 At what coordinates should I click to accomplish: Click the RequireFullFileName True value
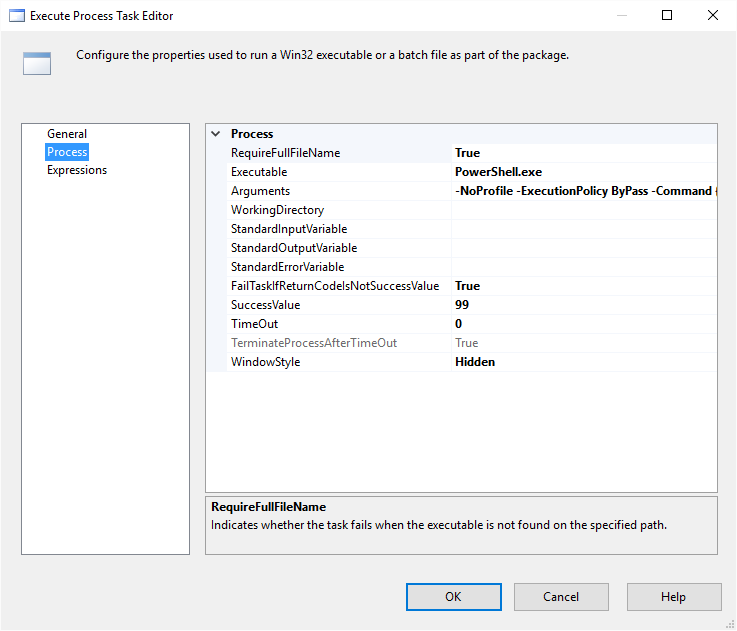pos(584,153)
